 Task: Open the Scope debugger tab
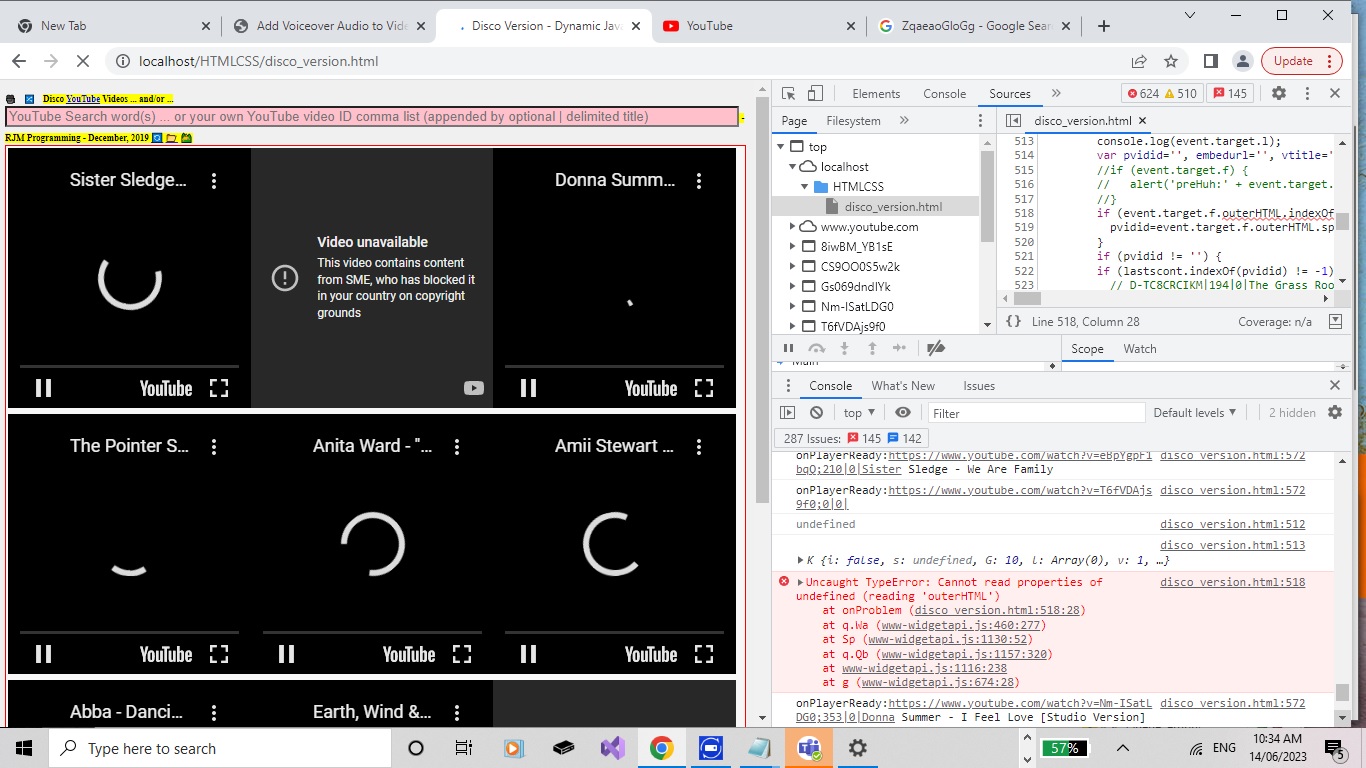(x=1087, y=349)
